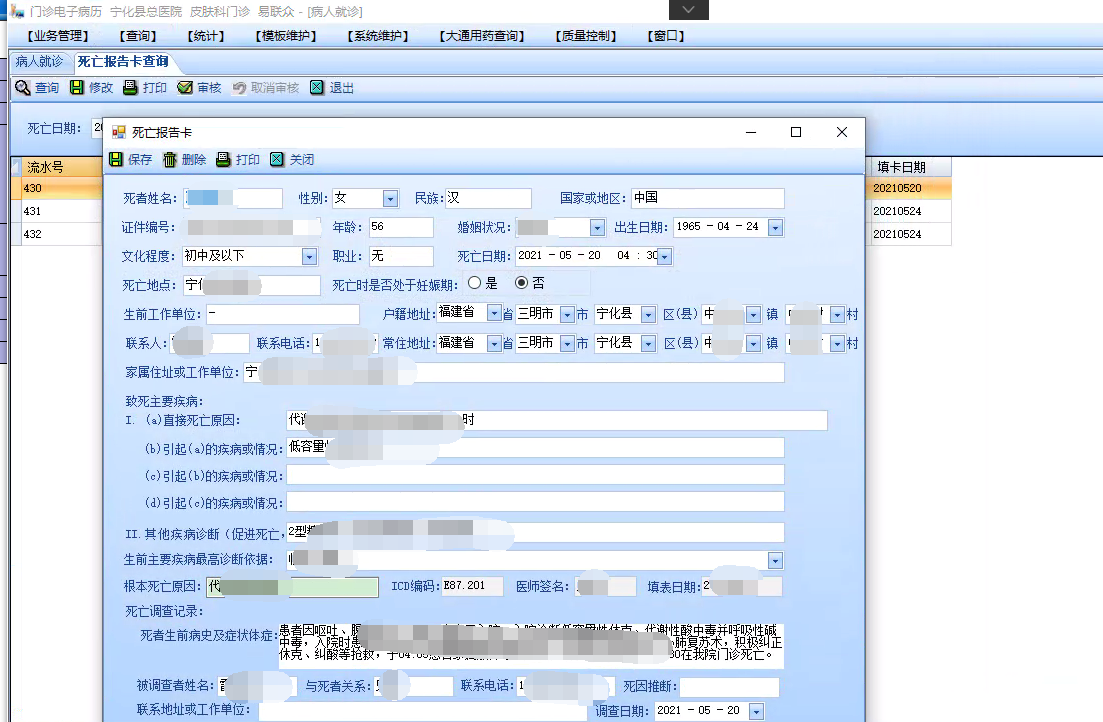Open 常住地址 county dropdown 宁化县
Screen dimensions: 1103x722
pyautogui.click(x=649, y=343)
